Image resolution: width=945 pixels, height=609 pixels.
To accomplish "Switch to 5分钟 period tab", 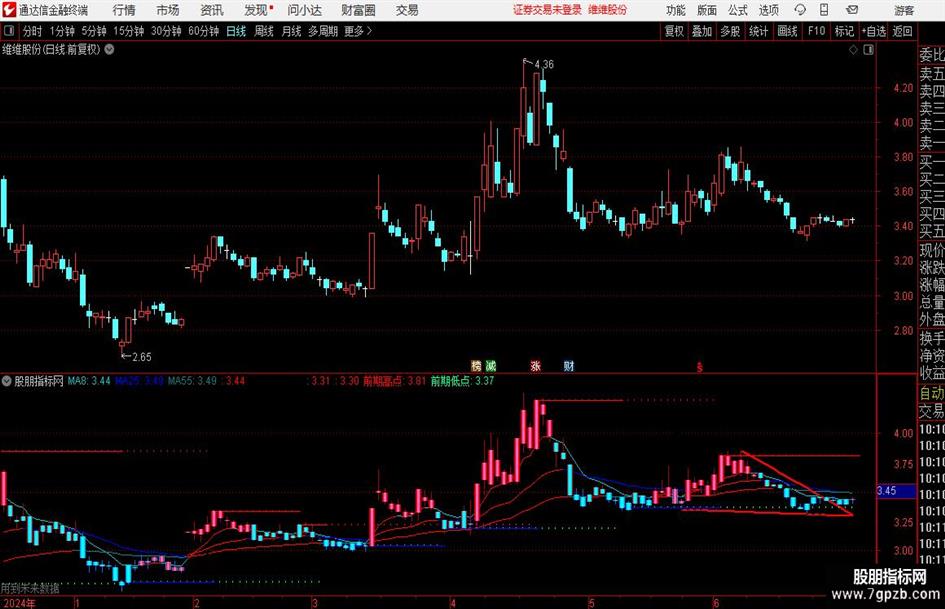I will pyautogui.click(x=93, y=31).
